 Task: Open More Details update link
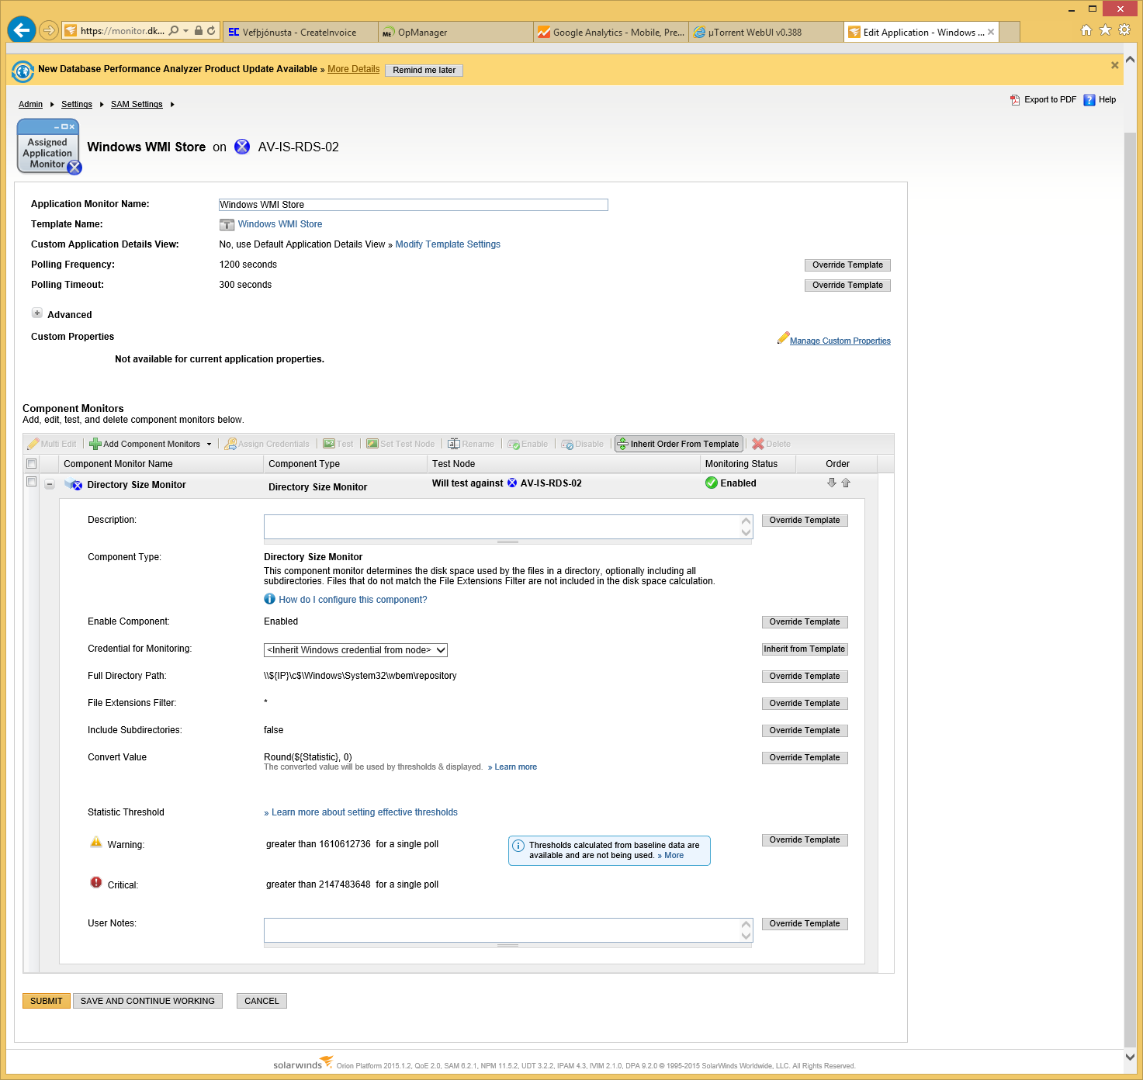point(354,69)
